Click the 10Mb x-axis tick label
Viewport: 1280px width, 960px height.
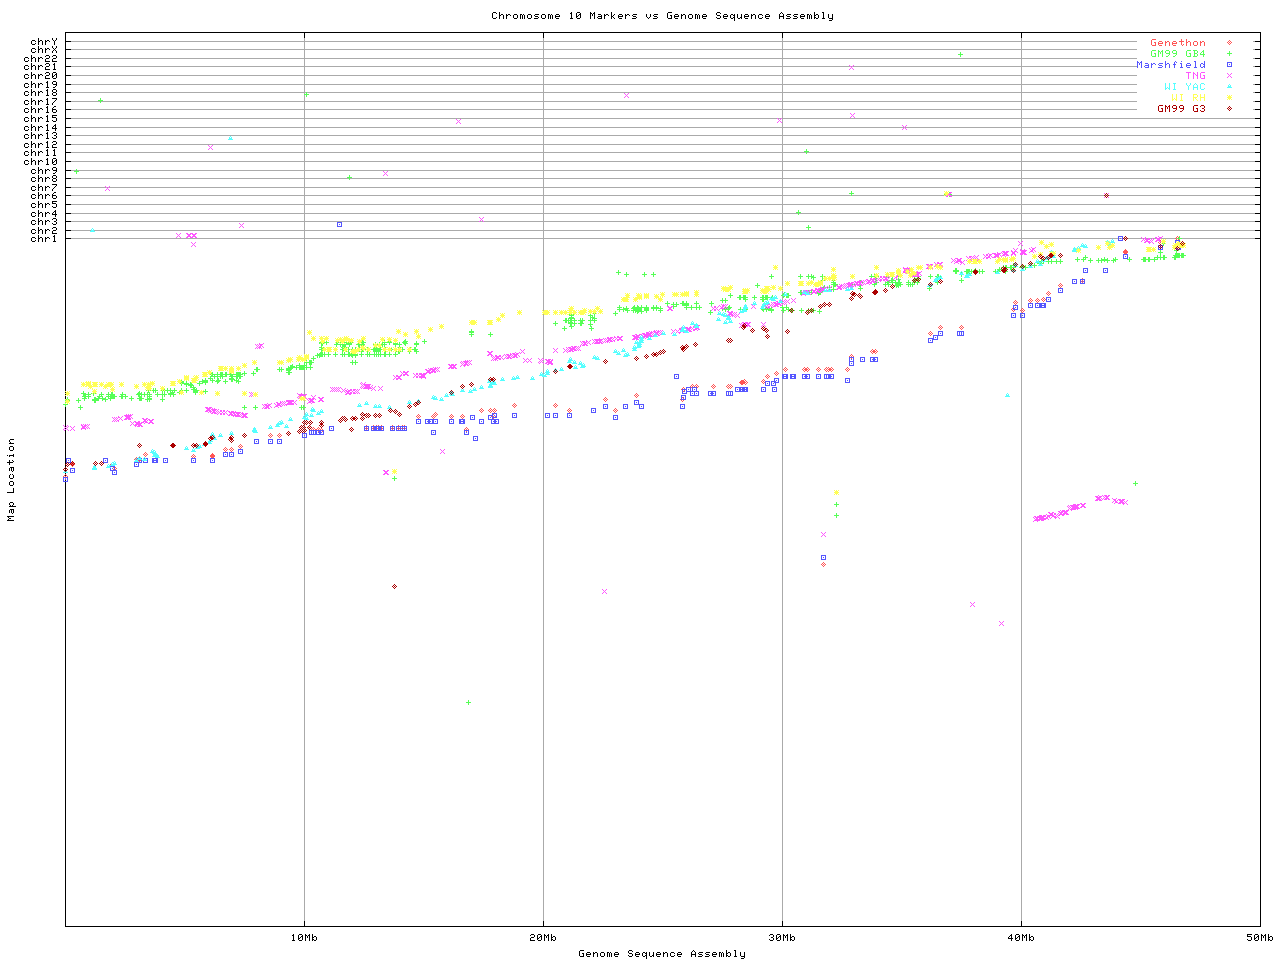pyautogui.click(x=304, y=938)
